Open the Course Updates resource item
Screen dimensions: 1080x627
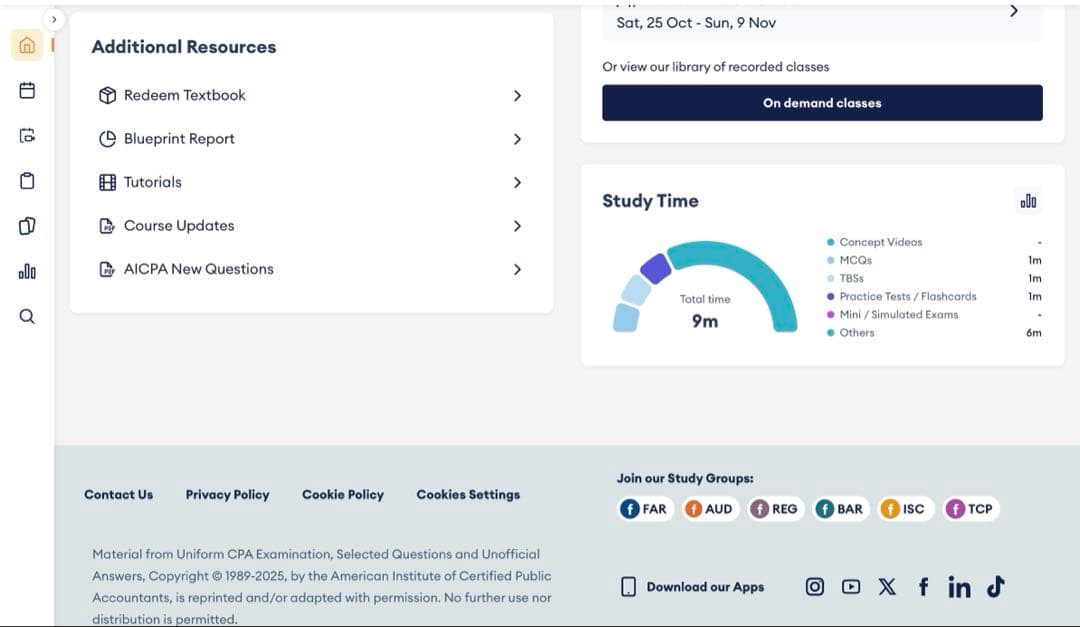178,226
